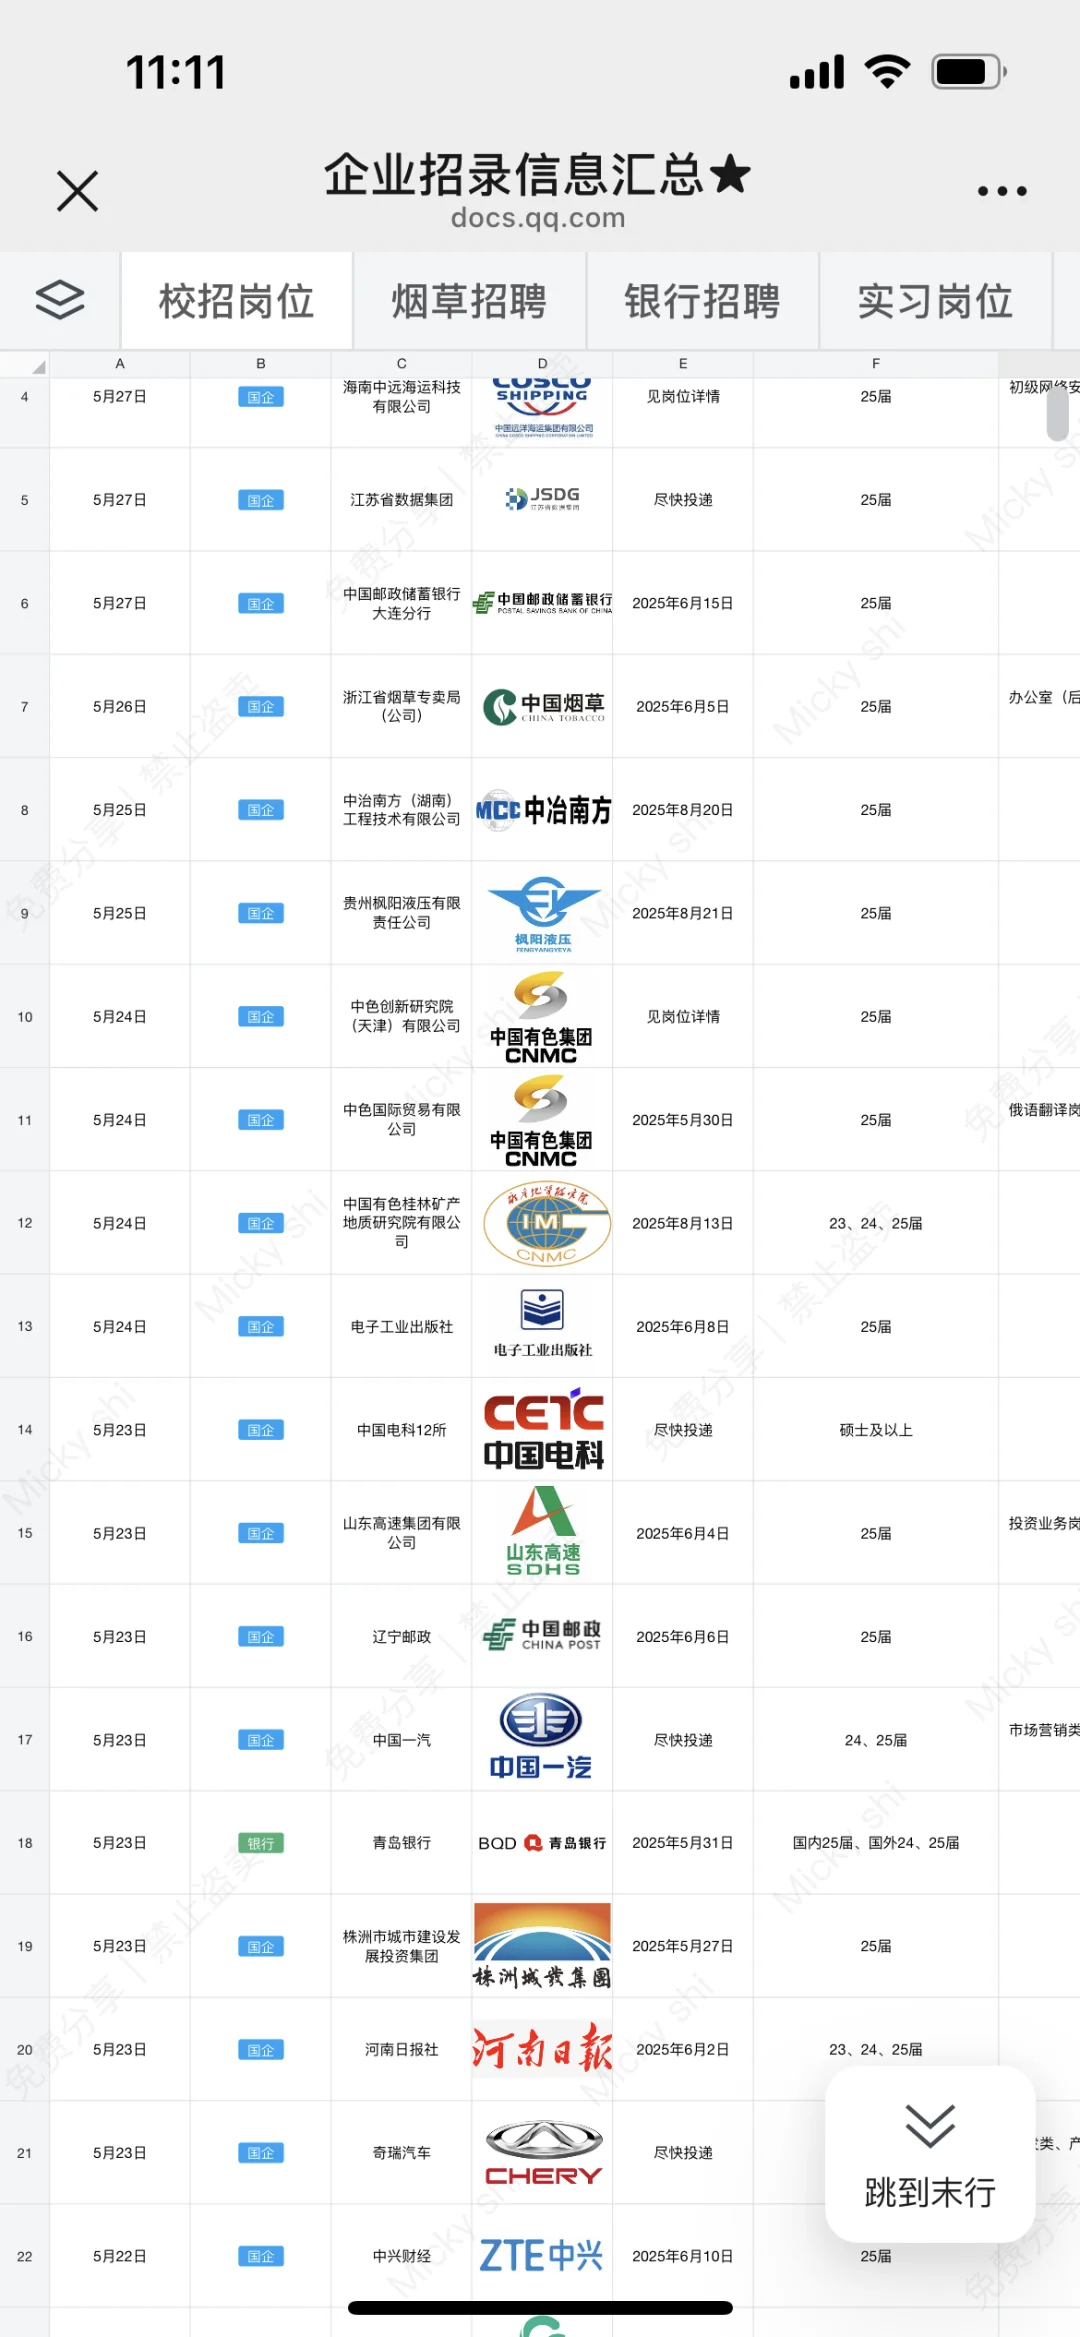Viewport: 1080px width, 2337px height.
Task: Open the CNMC logo in row 10
Action: [541, 1018]
